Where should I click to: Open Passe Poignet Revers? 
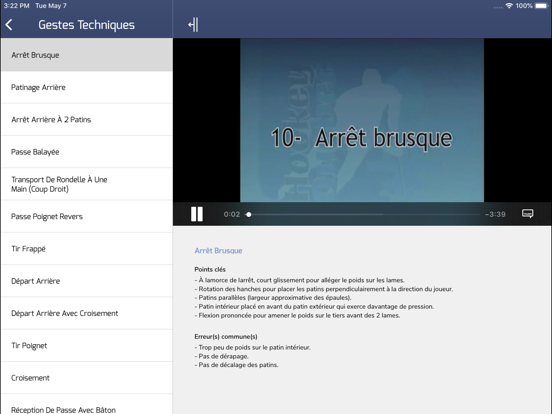87,217
